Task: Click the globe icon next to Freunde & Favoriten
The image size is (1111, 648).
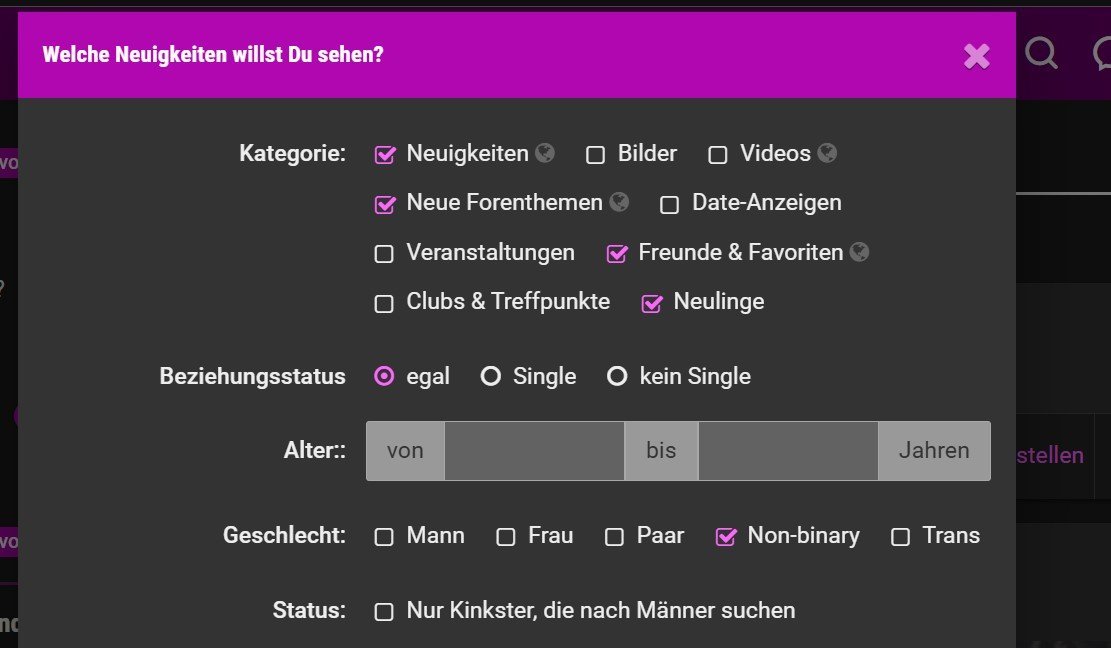Action: pos(859,252)
